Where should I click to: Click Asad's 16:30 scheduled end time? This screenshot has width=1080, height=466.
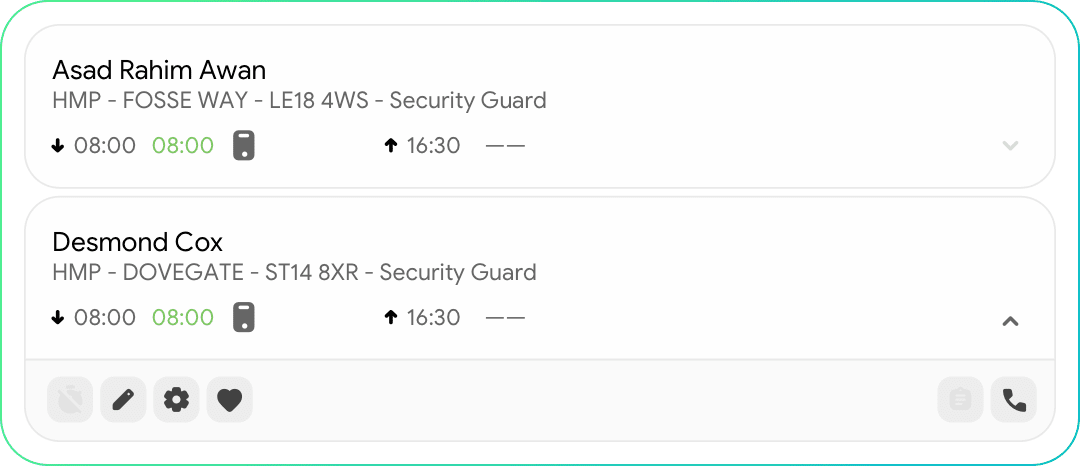(x=433, y=146)
